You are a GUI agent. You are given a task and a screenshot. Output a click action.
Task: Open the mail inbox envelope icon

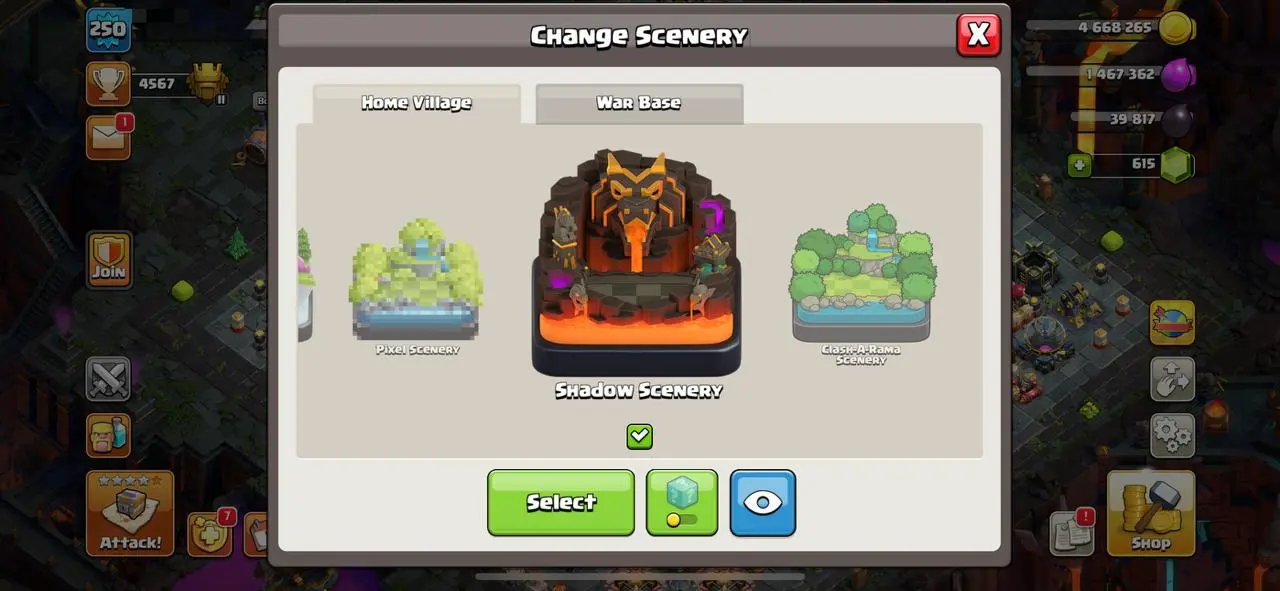[108, 137]
